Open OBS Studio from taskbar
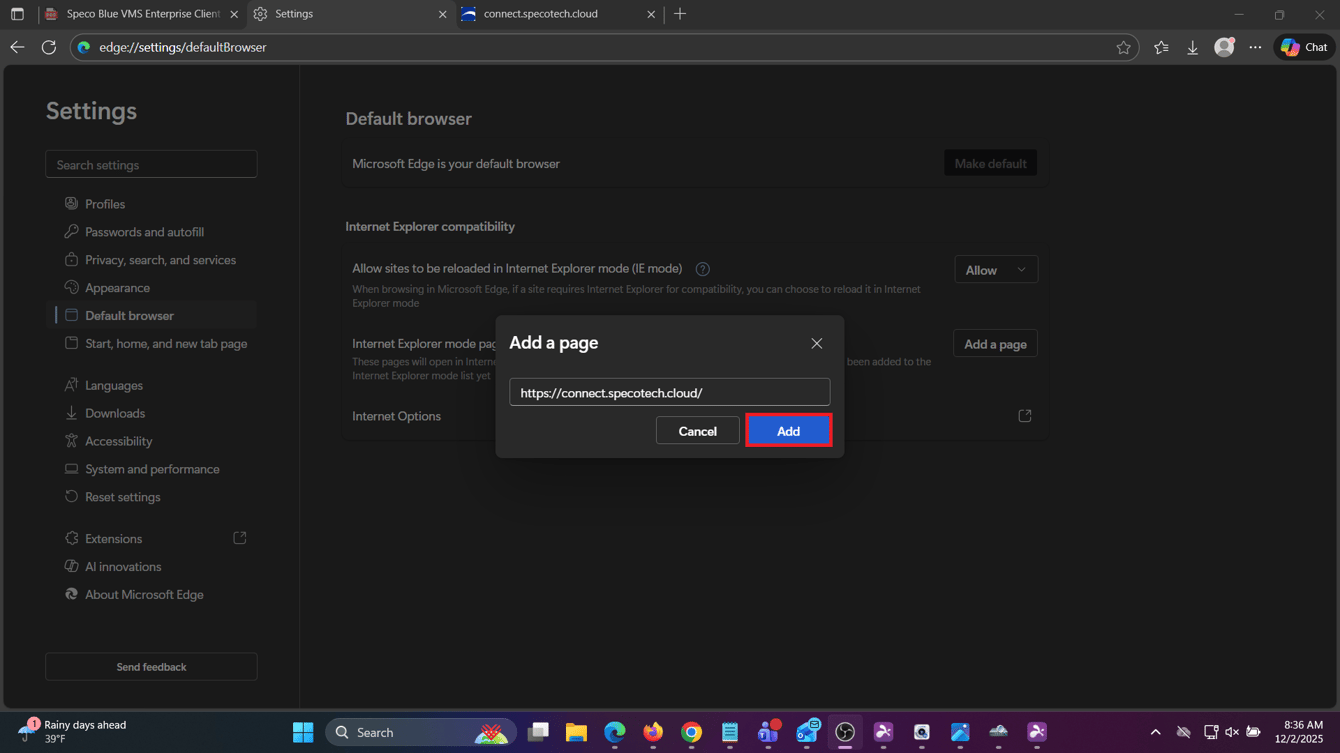This screenshot has width=1340, height=753. [845, 732]
